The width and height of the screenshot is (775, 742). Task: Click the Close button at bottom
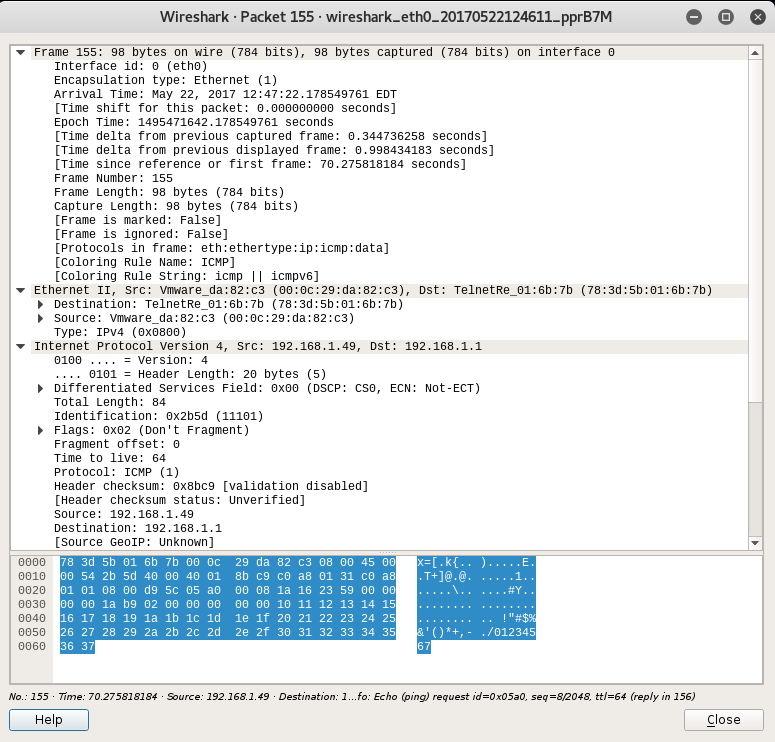723,719
